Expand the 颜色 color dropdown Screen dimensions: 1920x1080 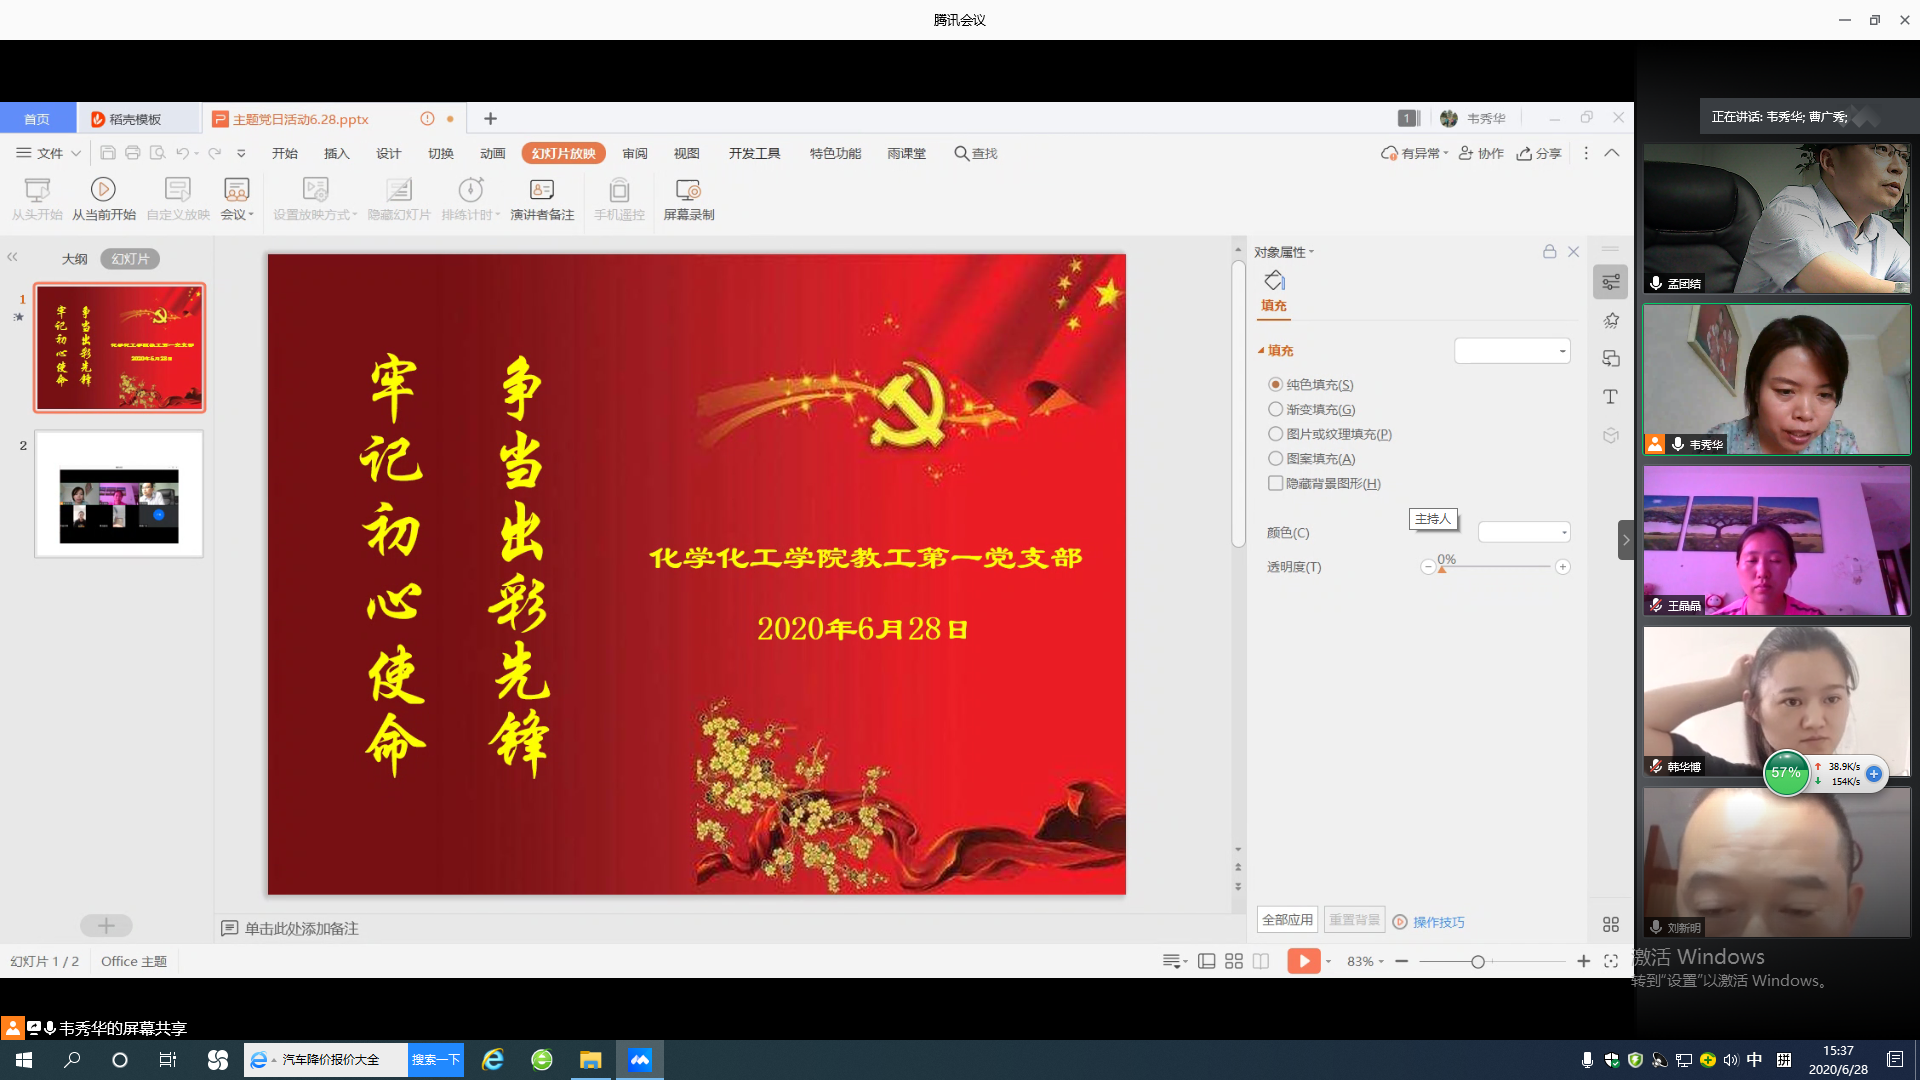(x=1524, y=533)
